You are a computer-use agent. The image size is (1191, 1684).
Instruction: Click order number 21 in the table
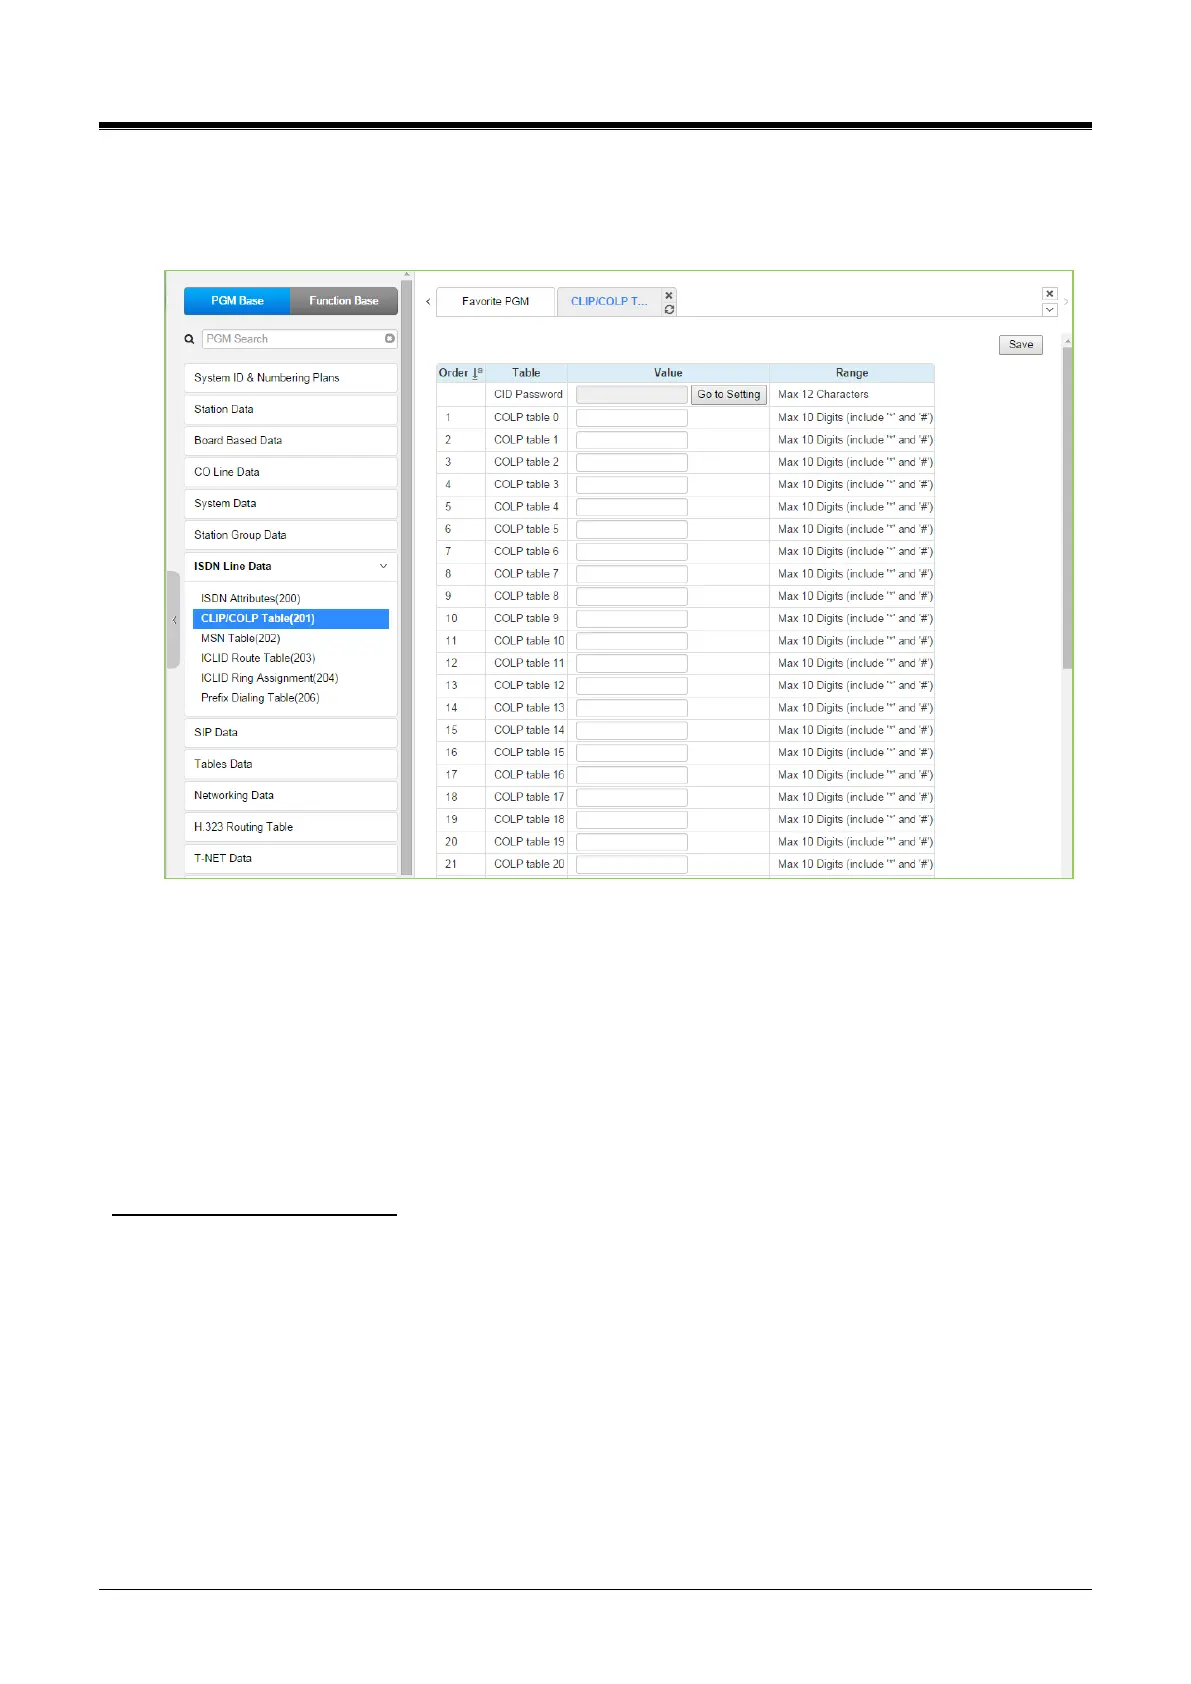tap(451, 865)
